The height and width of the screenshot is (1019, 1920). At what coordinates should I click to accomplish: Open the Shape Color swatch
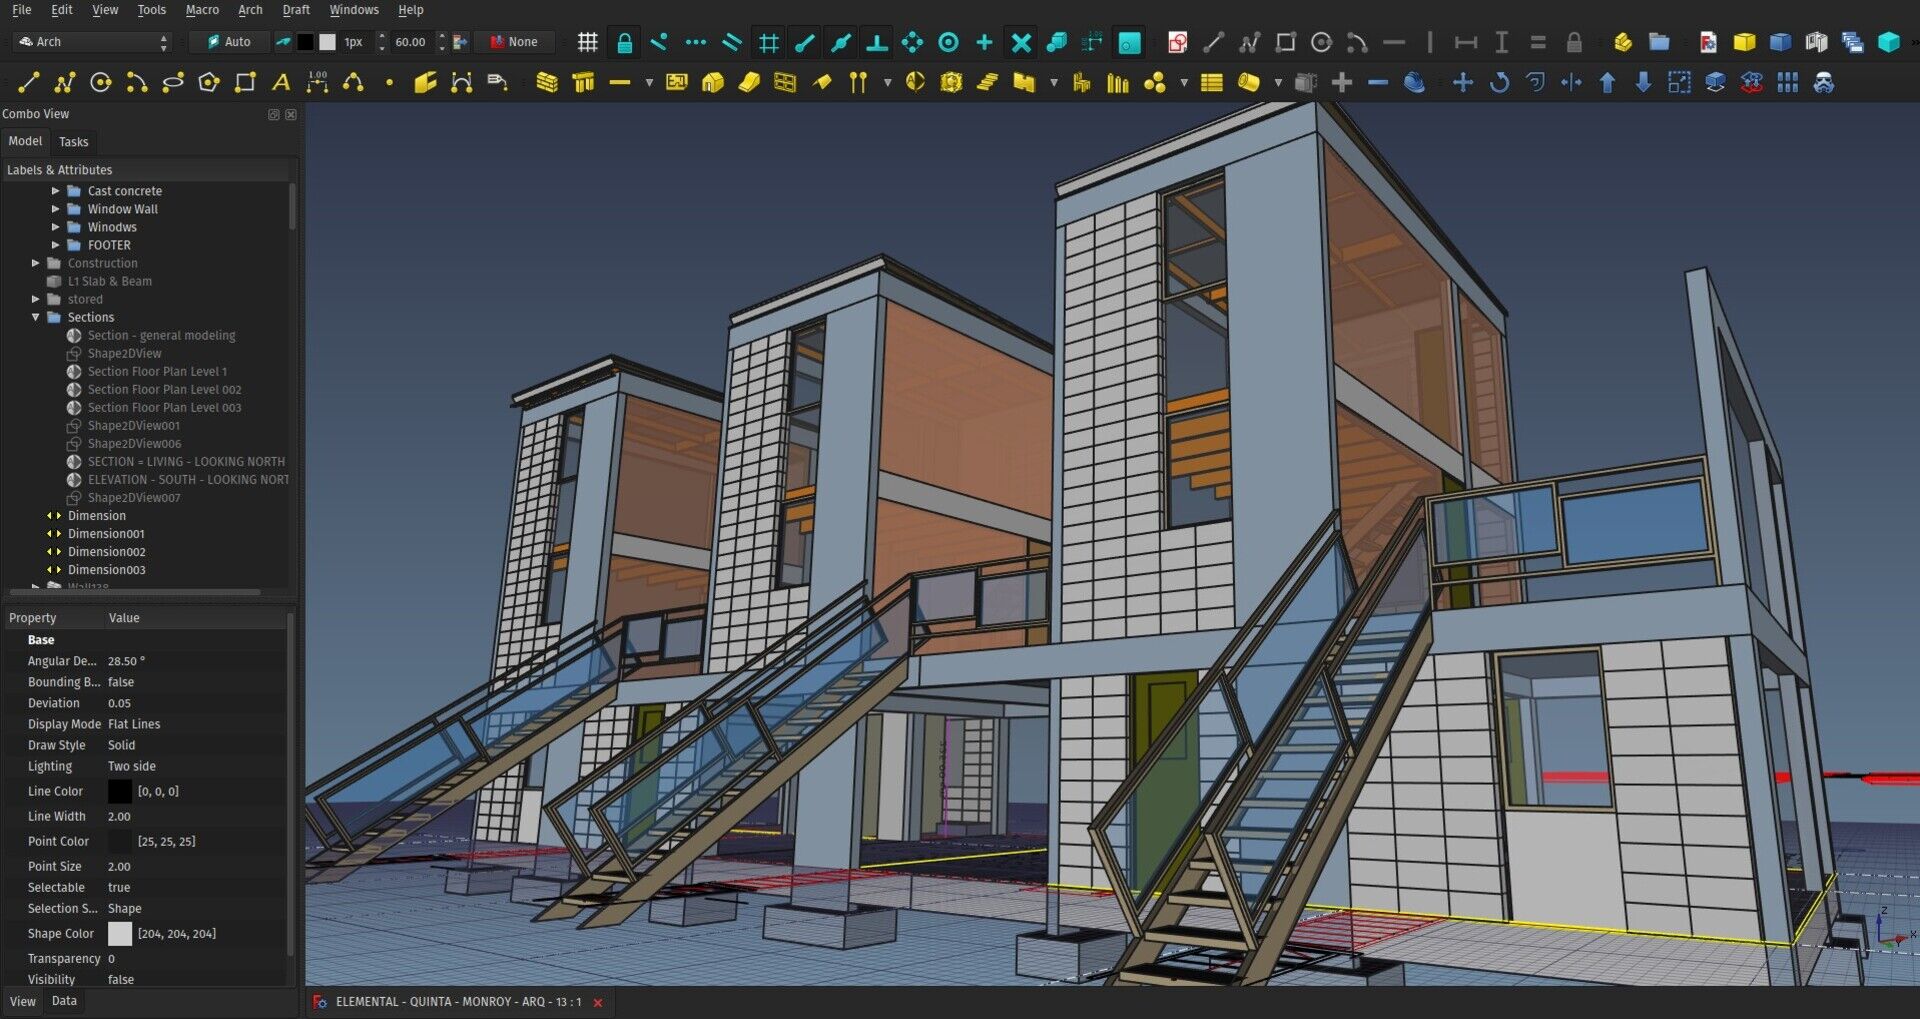120,934
